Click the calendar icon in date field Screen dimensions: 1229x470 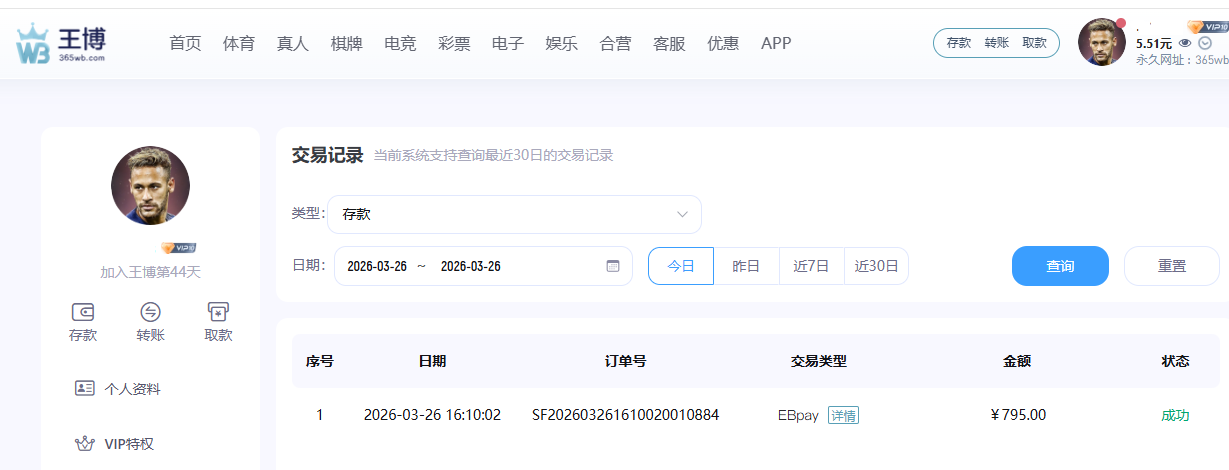613,266
